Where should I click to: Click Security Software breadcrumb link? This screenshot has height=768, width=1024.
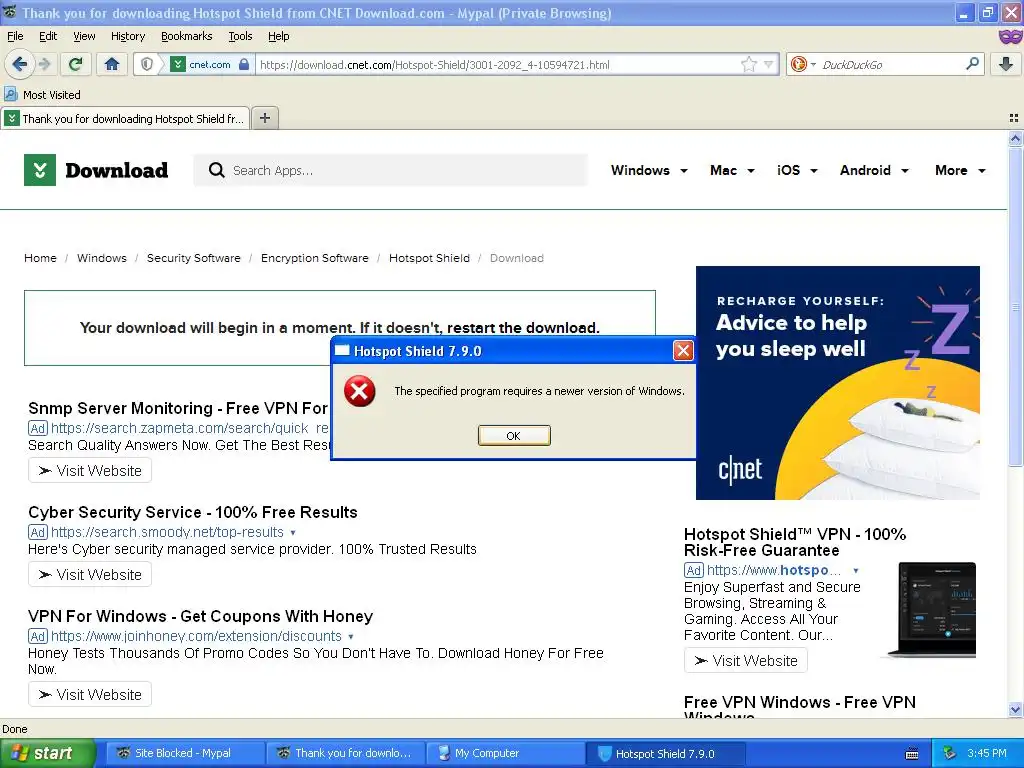[193, 258]
